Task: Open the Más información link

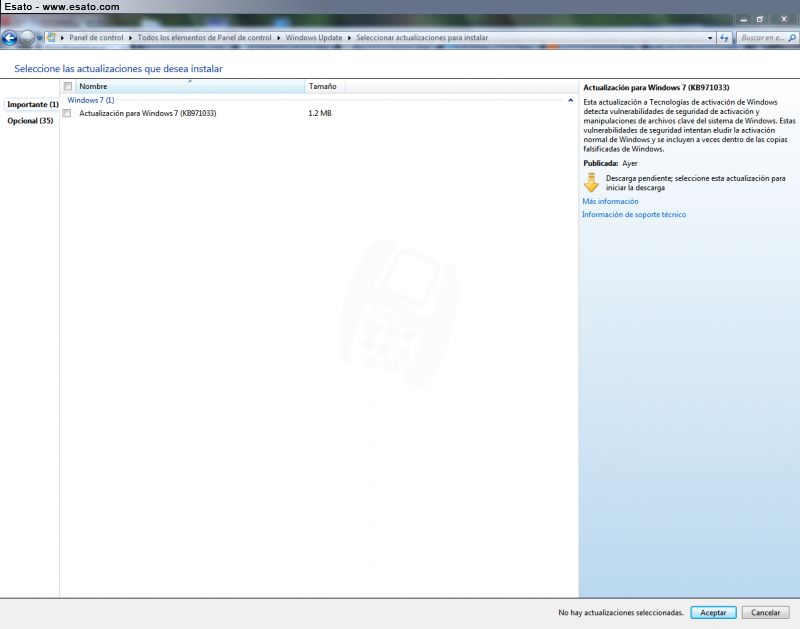Action: tap(610, 202)
